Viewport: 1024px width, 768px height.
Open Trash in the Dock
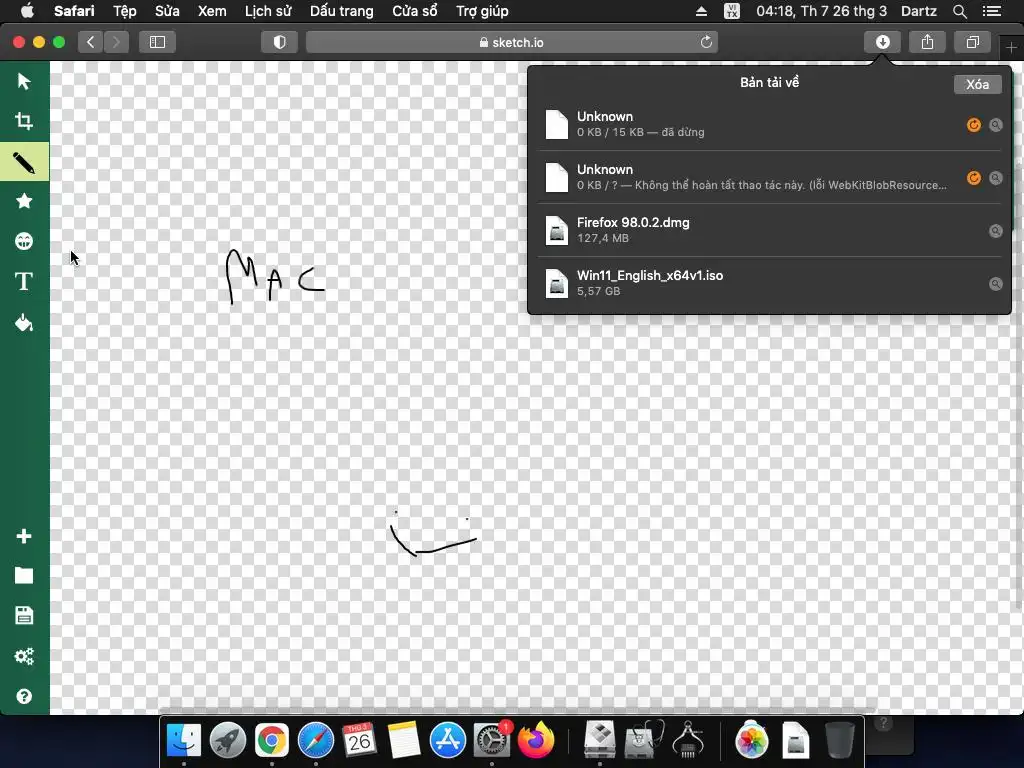click(839, 740)
